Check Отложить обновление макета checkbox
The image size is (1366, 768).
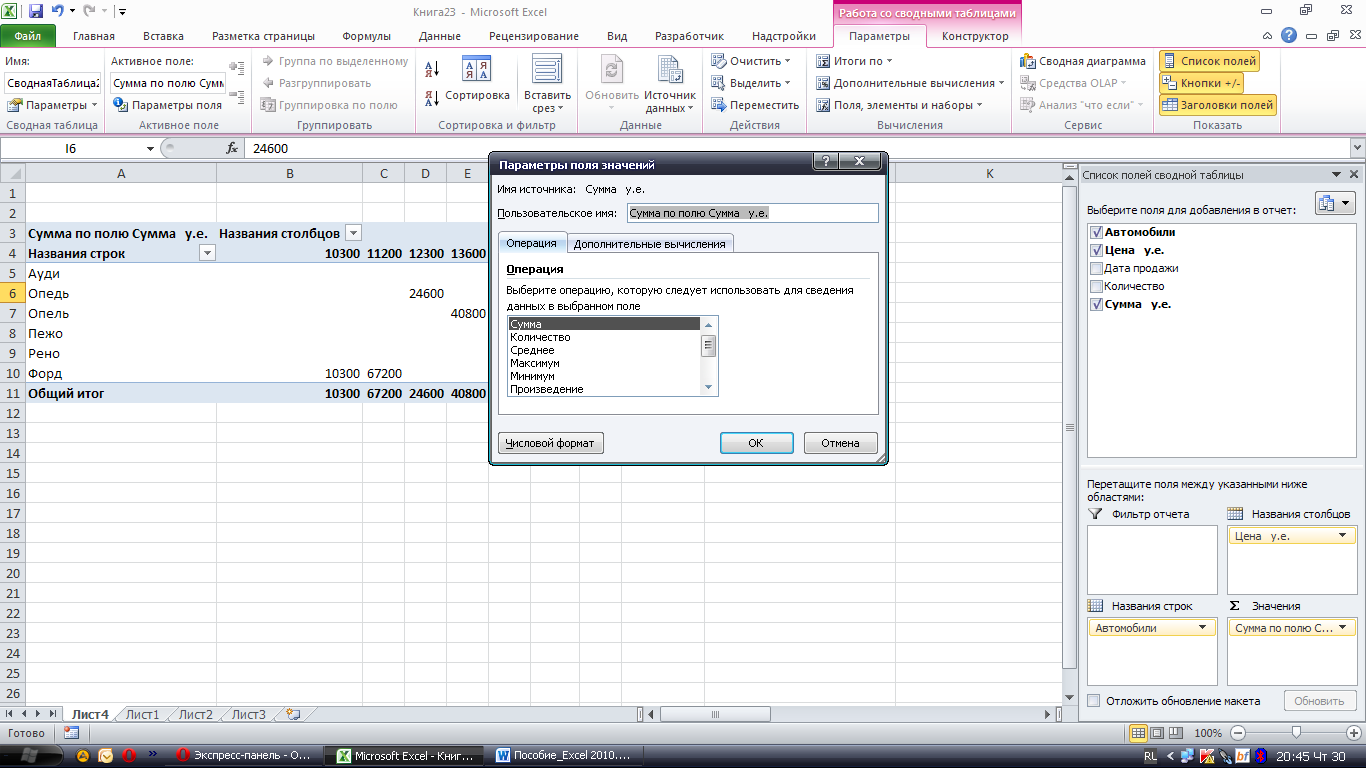pos(1094,701)
